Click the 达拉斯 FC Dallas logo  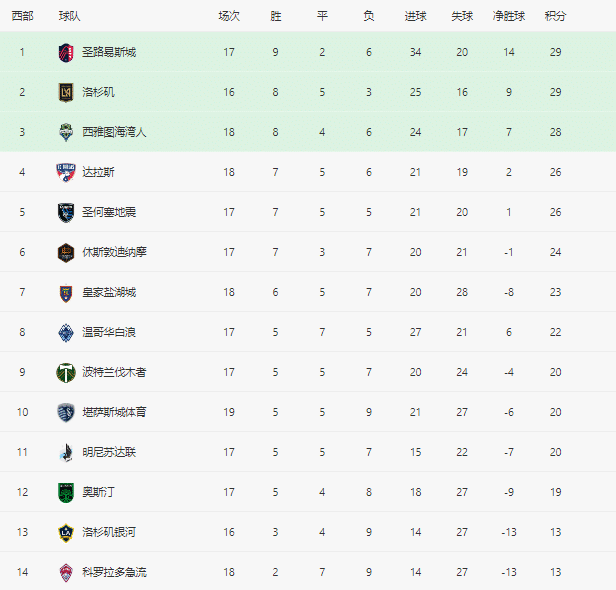coord(66,172)
